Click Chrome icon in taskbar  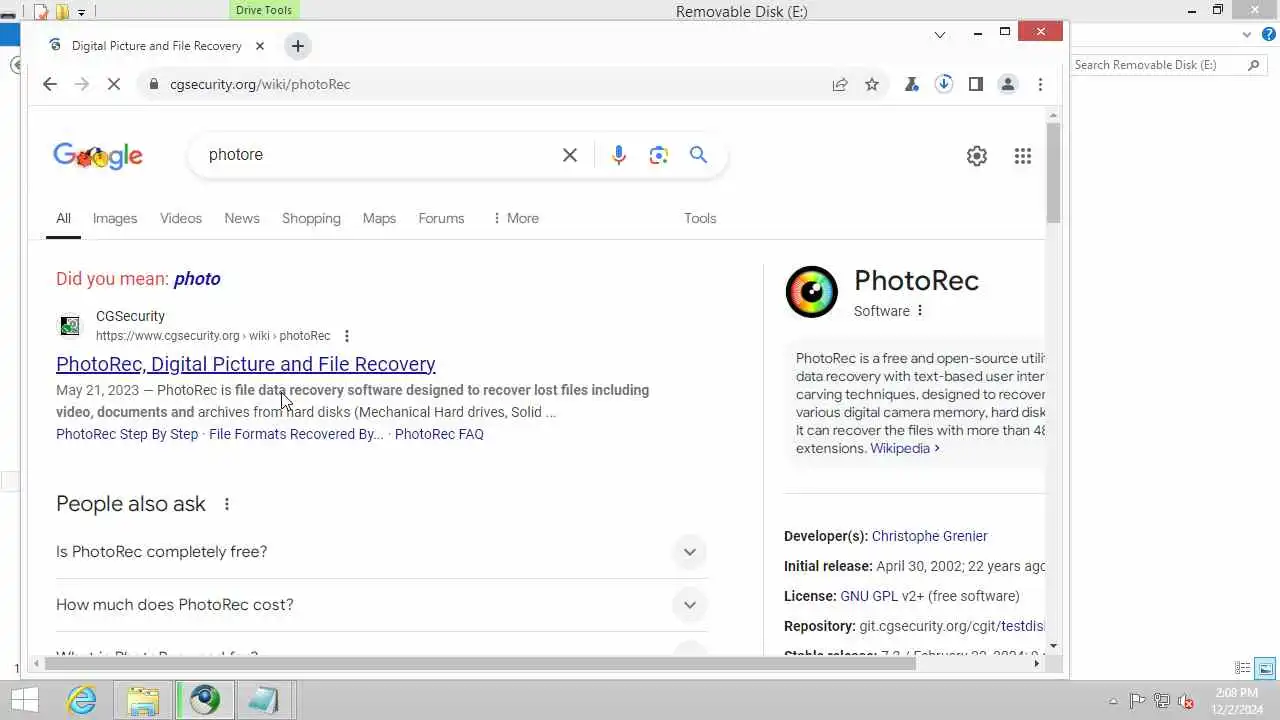coord(205,700)
